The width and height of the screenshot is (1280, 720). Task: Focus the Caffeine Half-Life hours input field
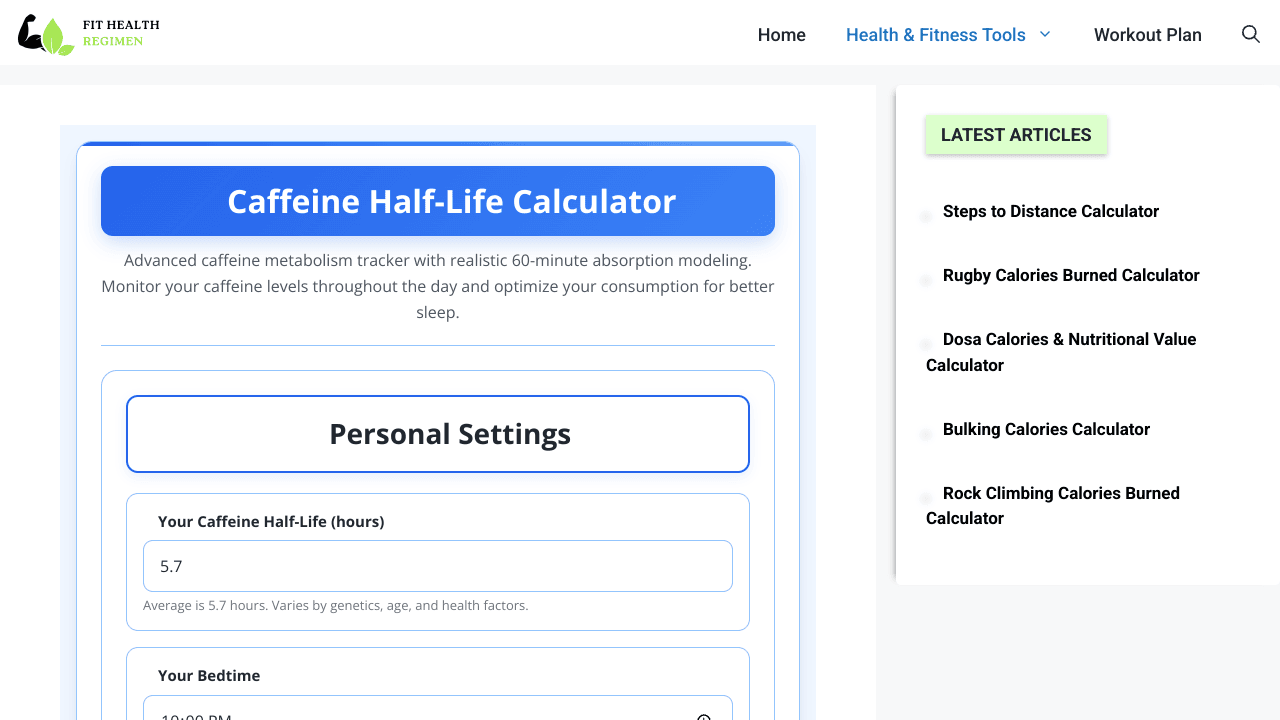437,566
